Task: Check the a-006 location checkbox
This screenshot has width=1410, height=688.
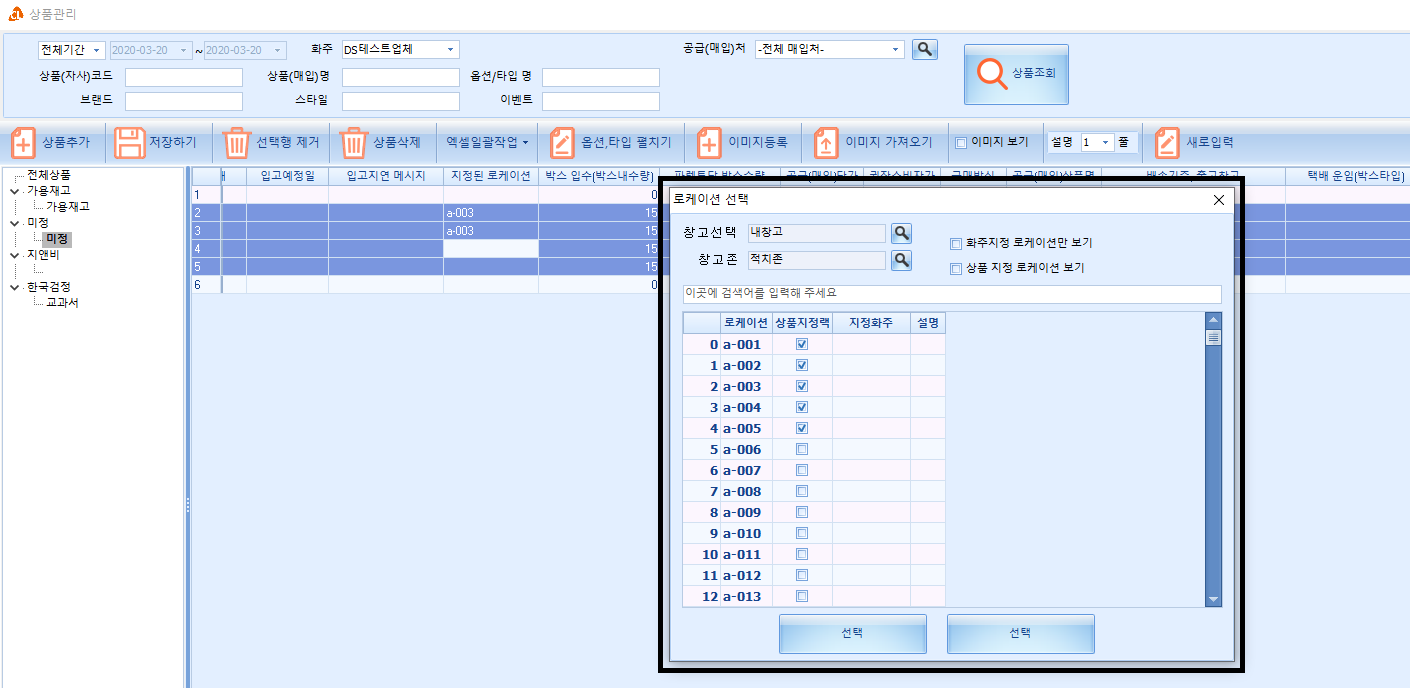Action: 801,449
